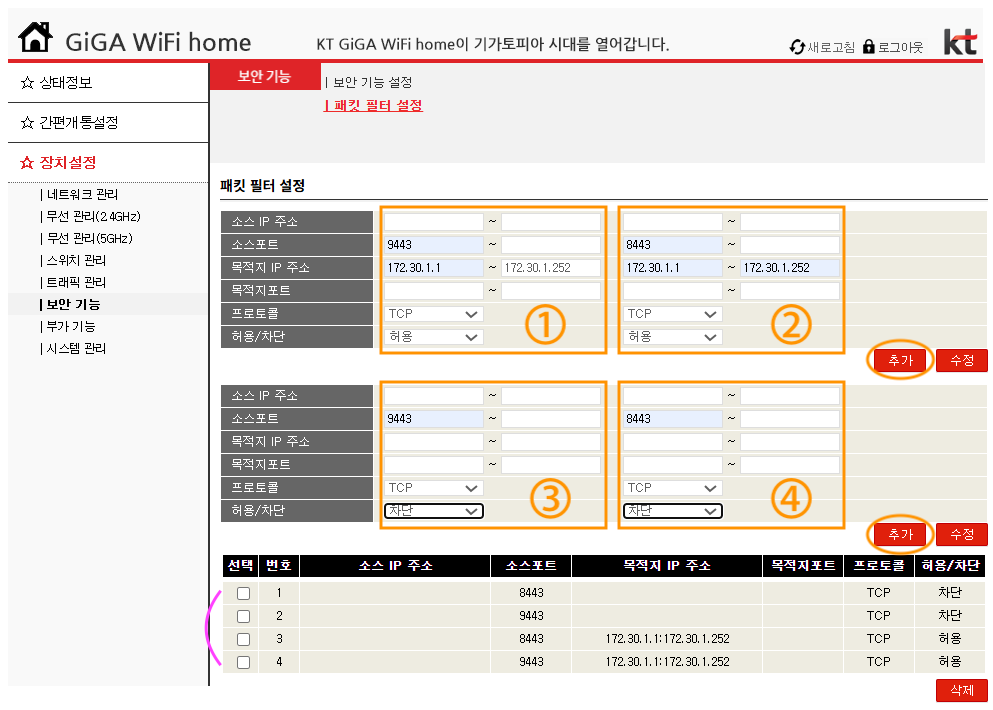Open protocol TCP dropdown in section 1
The image size is (993, 710).
[x=433, y=314]
